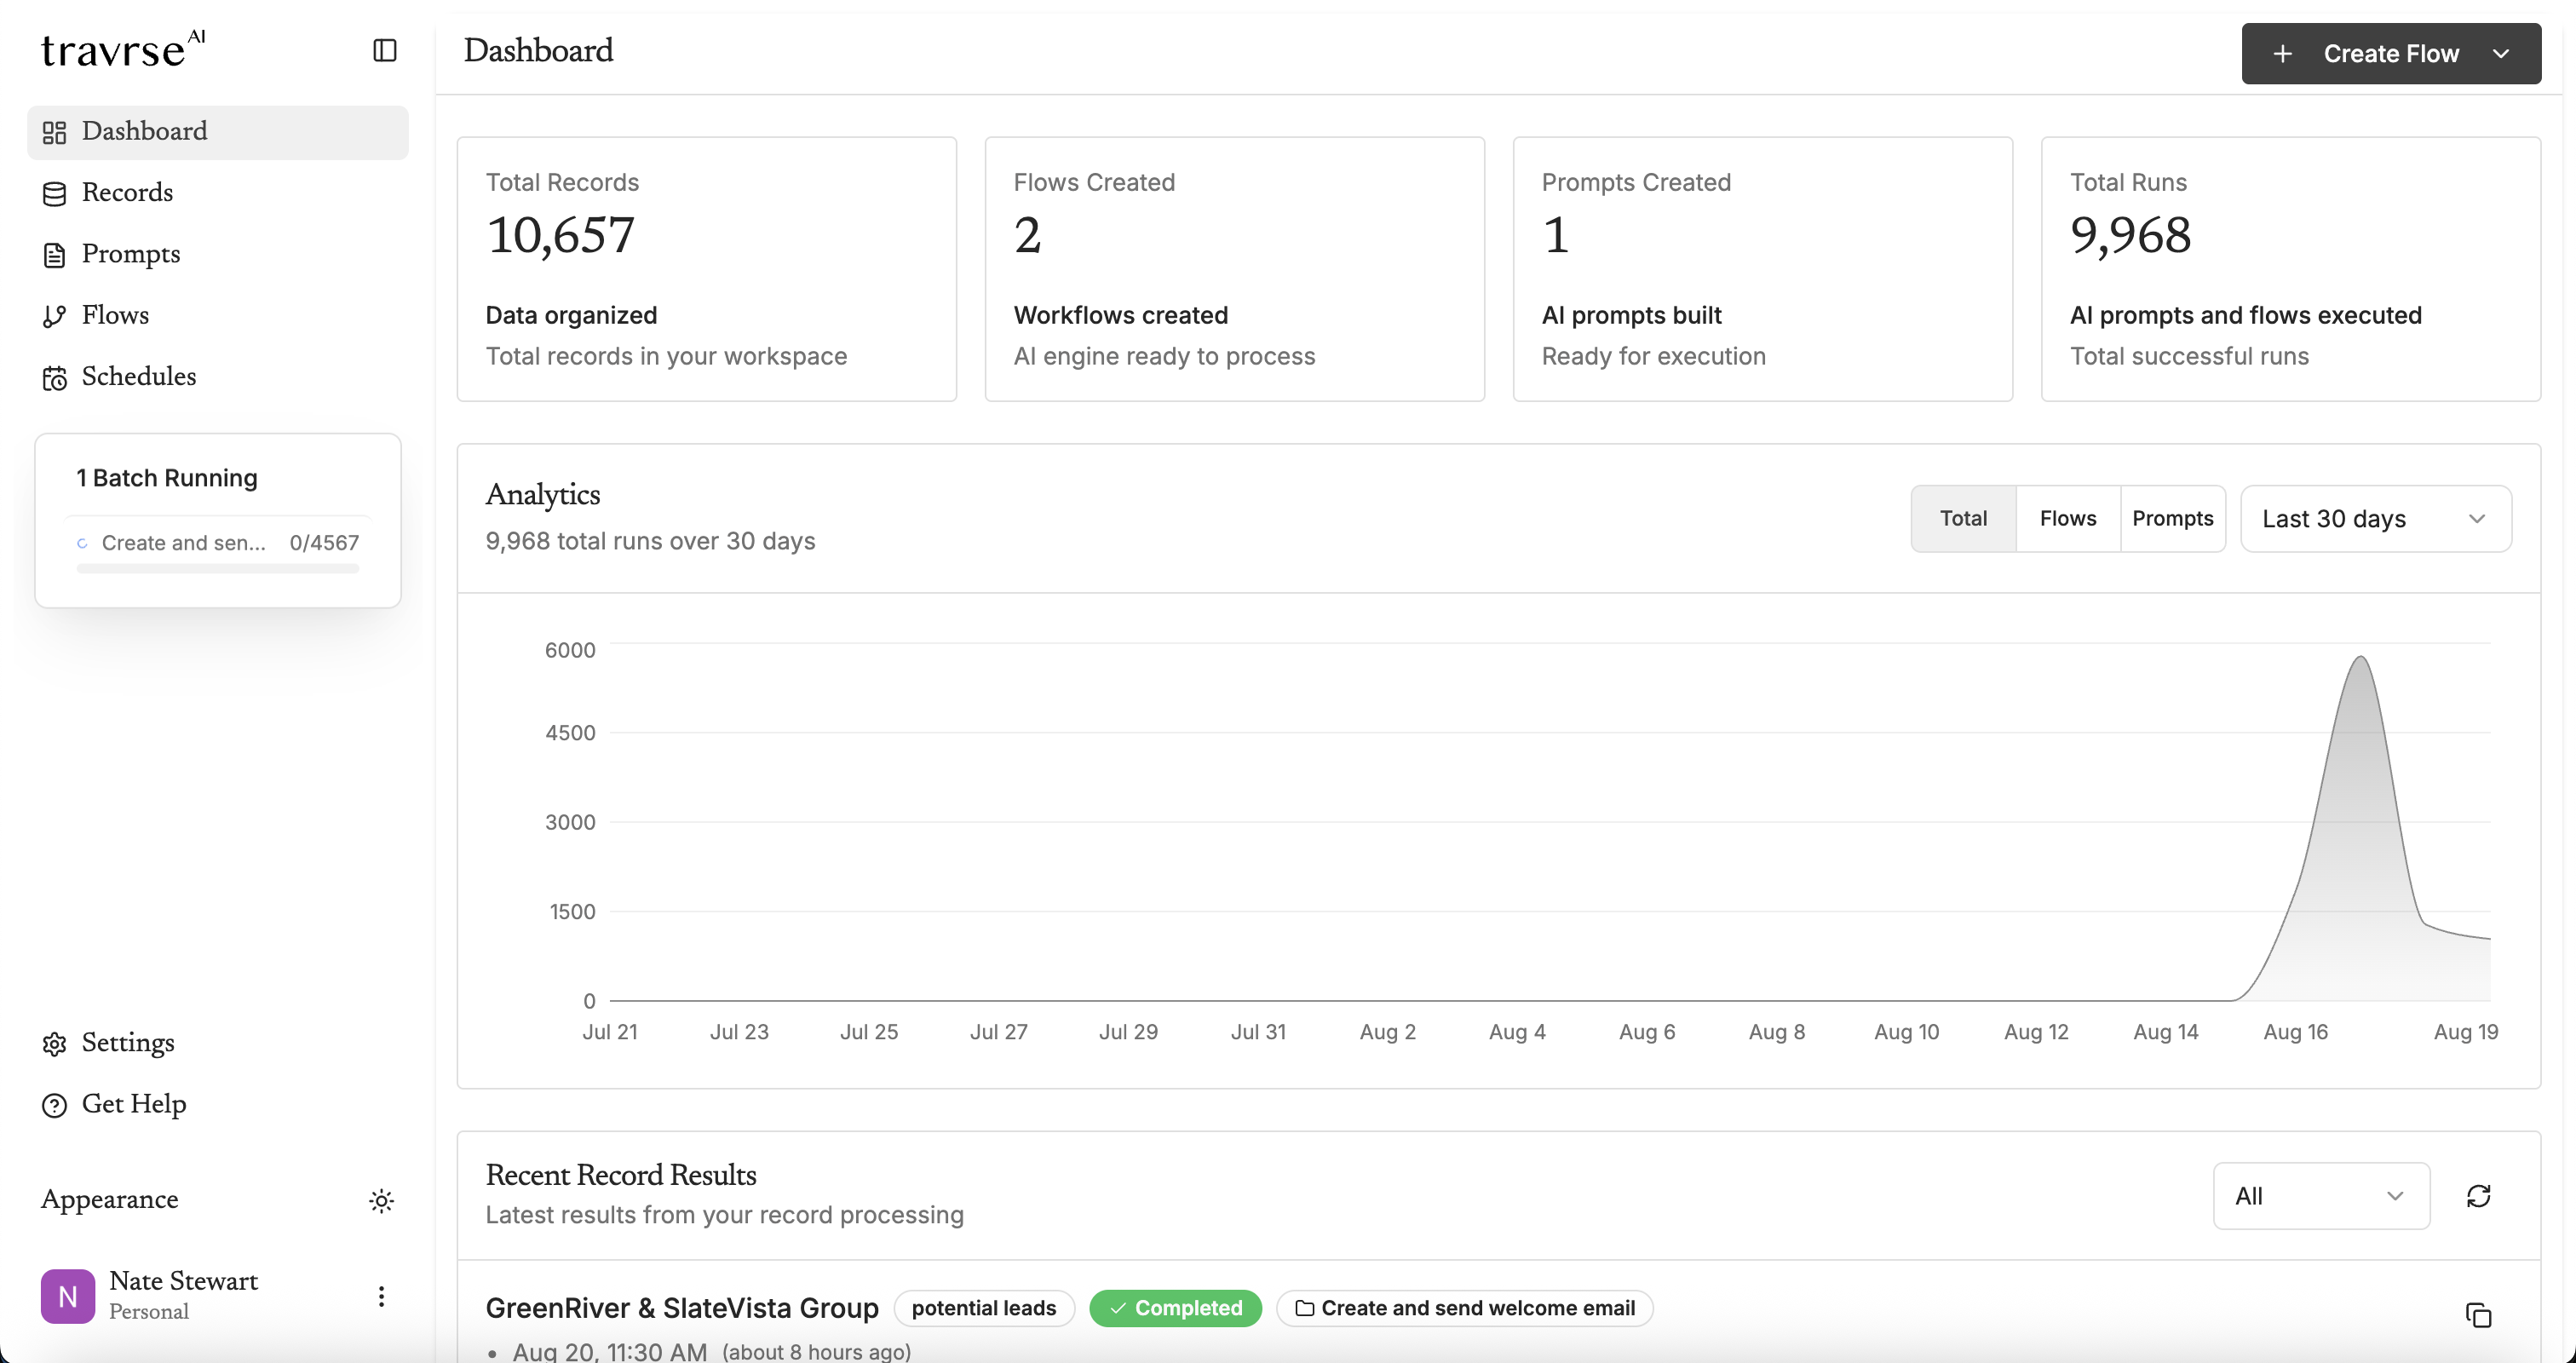Open the Schedules section
This screenshot has width=2576, height=1363.
(x=138, y=377)
